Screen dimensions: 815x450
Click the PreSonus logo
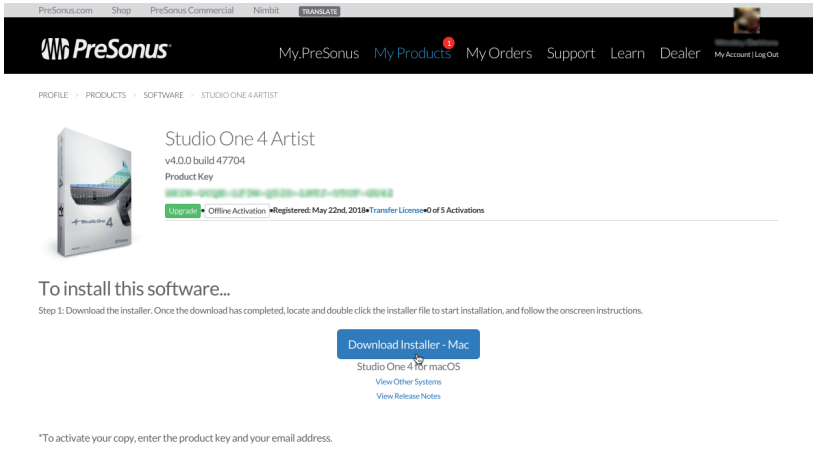(106, 49)
